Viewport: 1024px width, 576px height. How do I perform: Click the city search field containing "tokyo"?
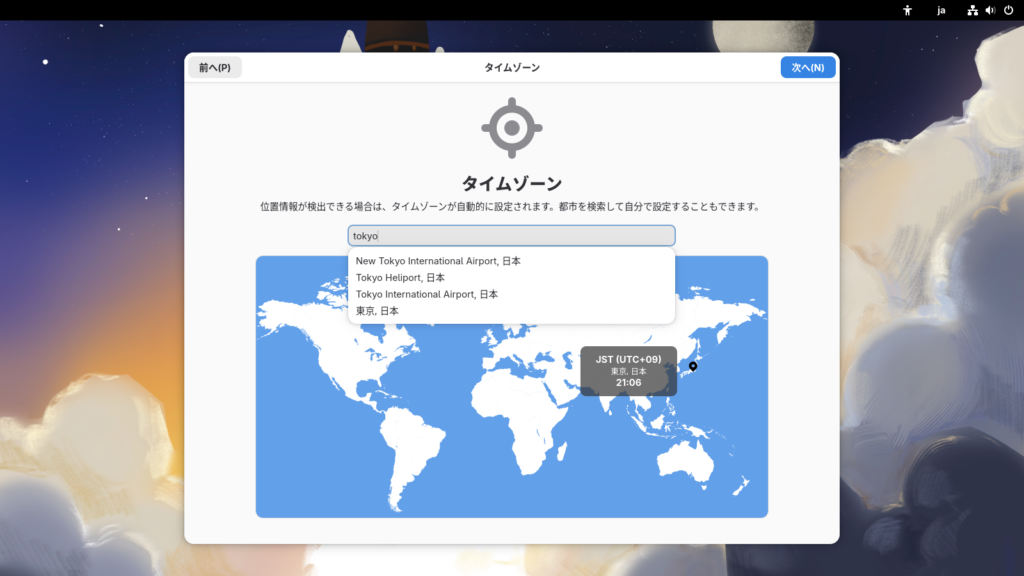pyautogui.click(x=511, y=236)
